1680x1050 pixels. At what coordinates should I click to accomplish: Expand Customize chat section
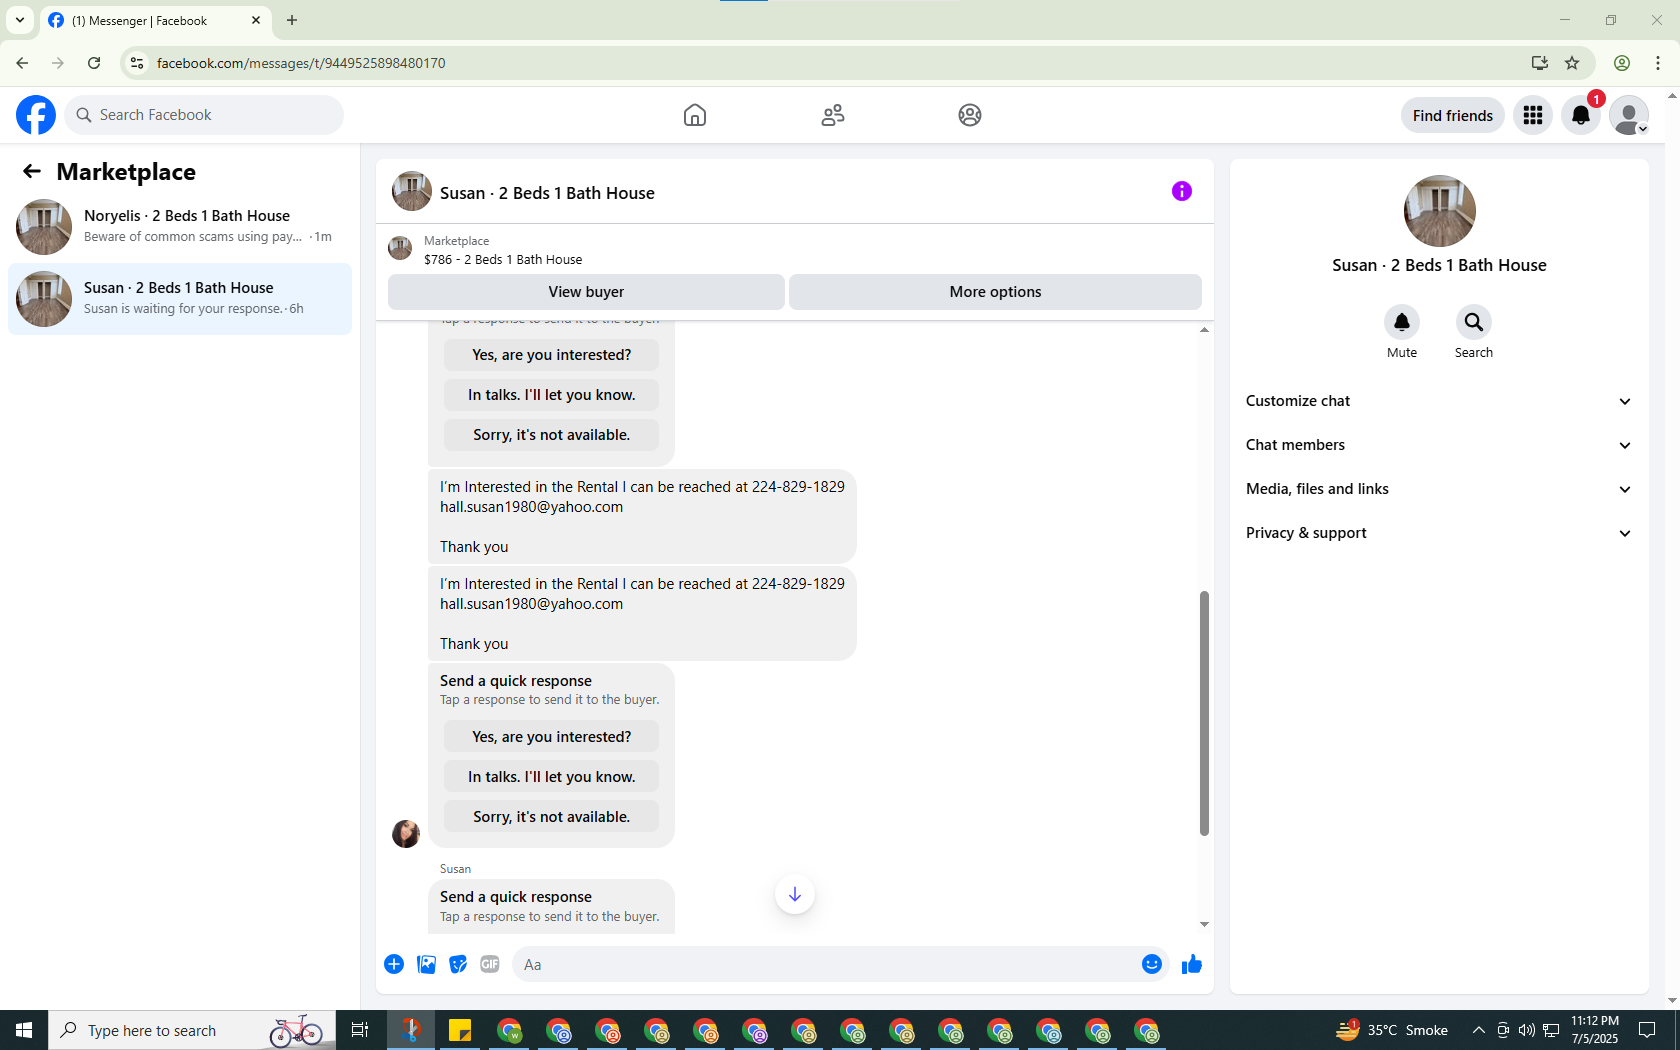1439,401
